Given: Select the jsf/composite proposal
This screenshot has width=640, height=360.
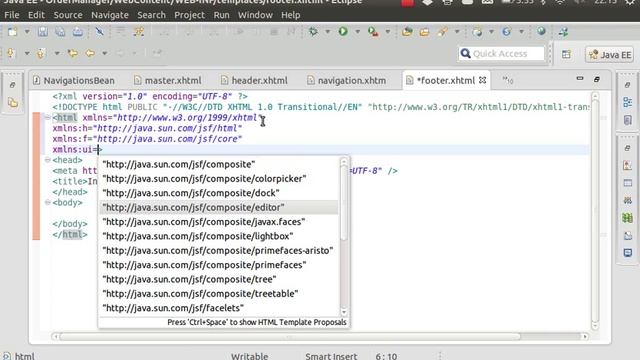Looking at the screenshot, I should (x=218, y=164).
